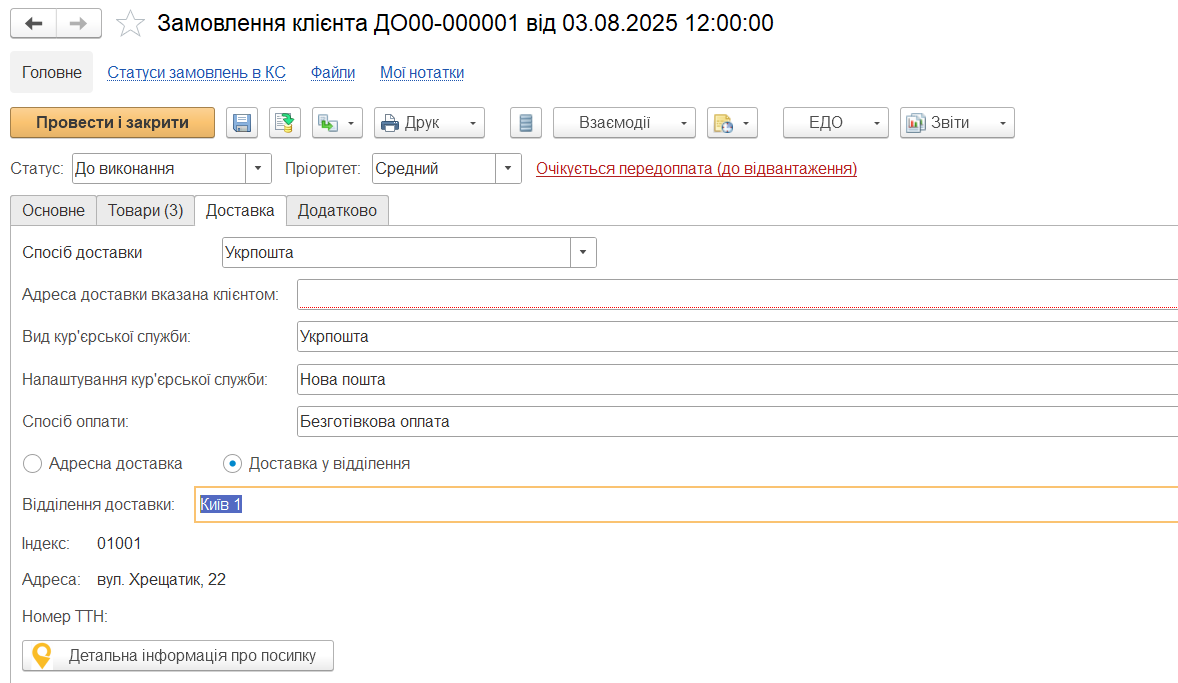The height and width of the screenshot is (683, 1178).
Task: Click the Звіти reports chart icon
Action: pyautogui.click(x=915, y=122)
